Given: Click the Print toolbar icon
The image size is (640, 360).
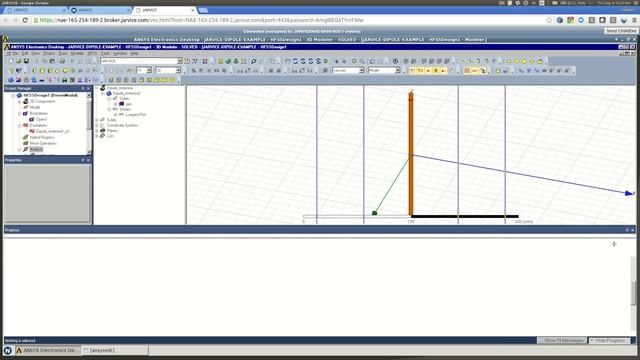Looking at the screenshot, I should pyautogui.click(x=62, y=61).
